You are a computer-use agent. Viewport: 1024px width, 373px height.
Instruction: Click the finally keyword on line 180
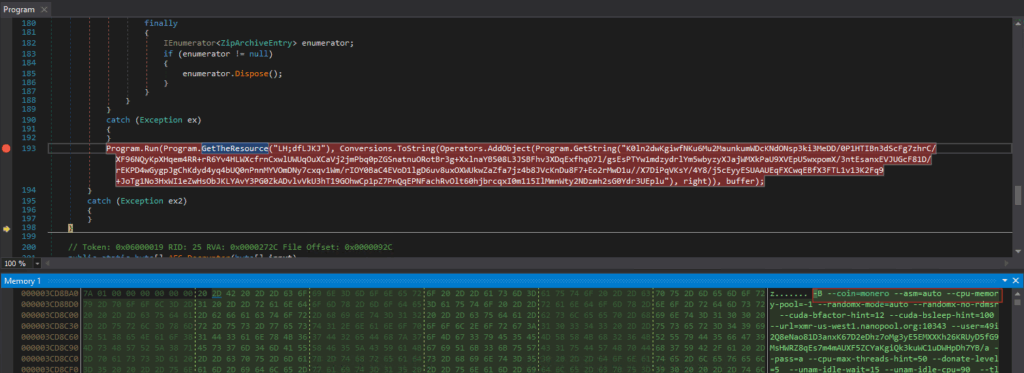click(x=161, y=23)
